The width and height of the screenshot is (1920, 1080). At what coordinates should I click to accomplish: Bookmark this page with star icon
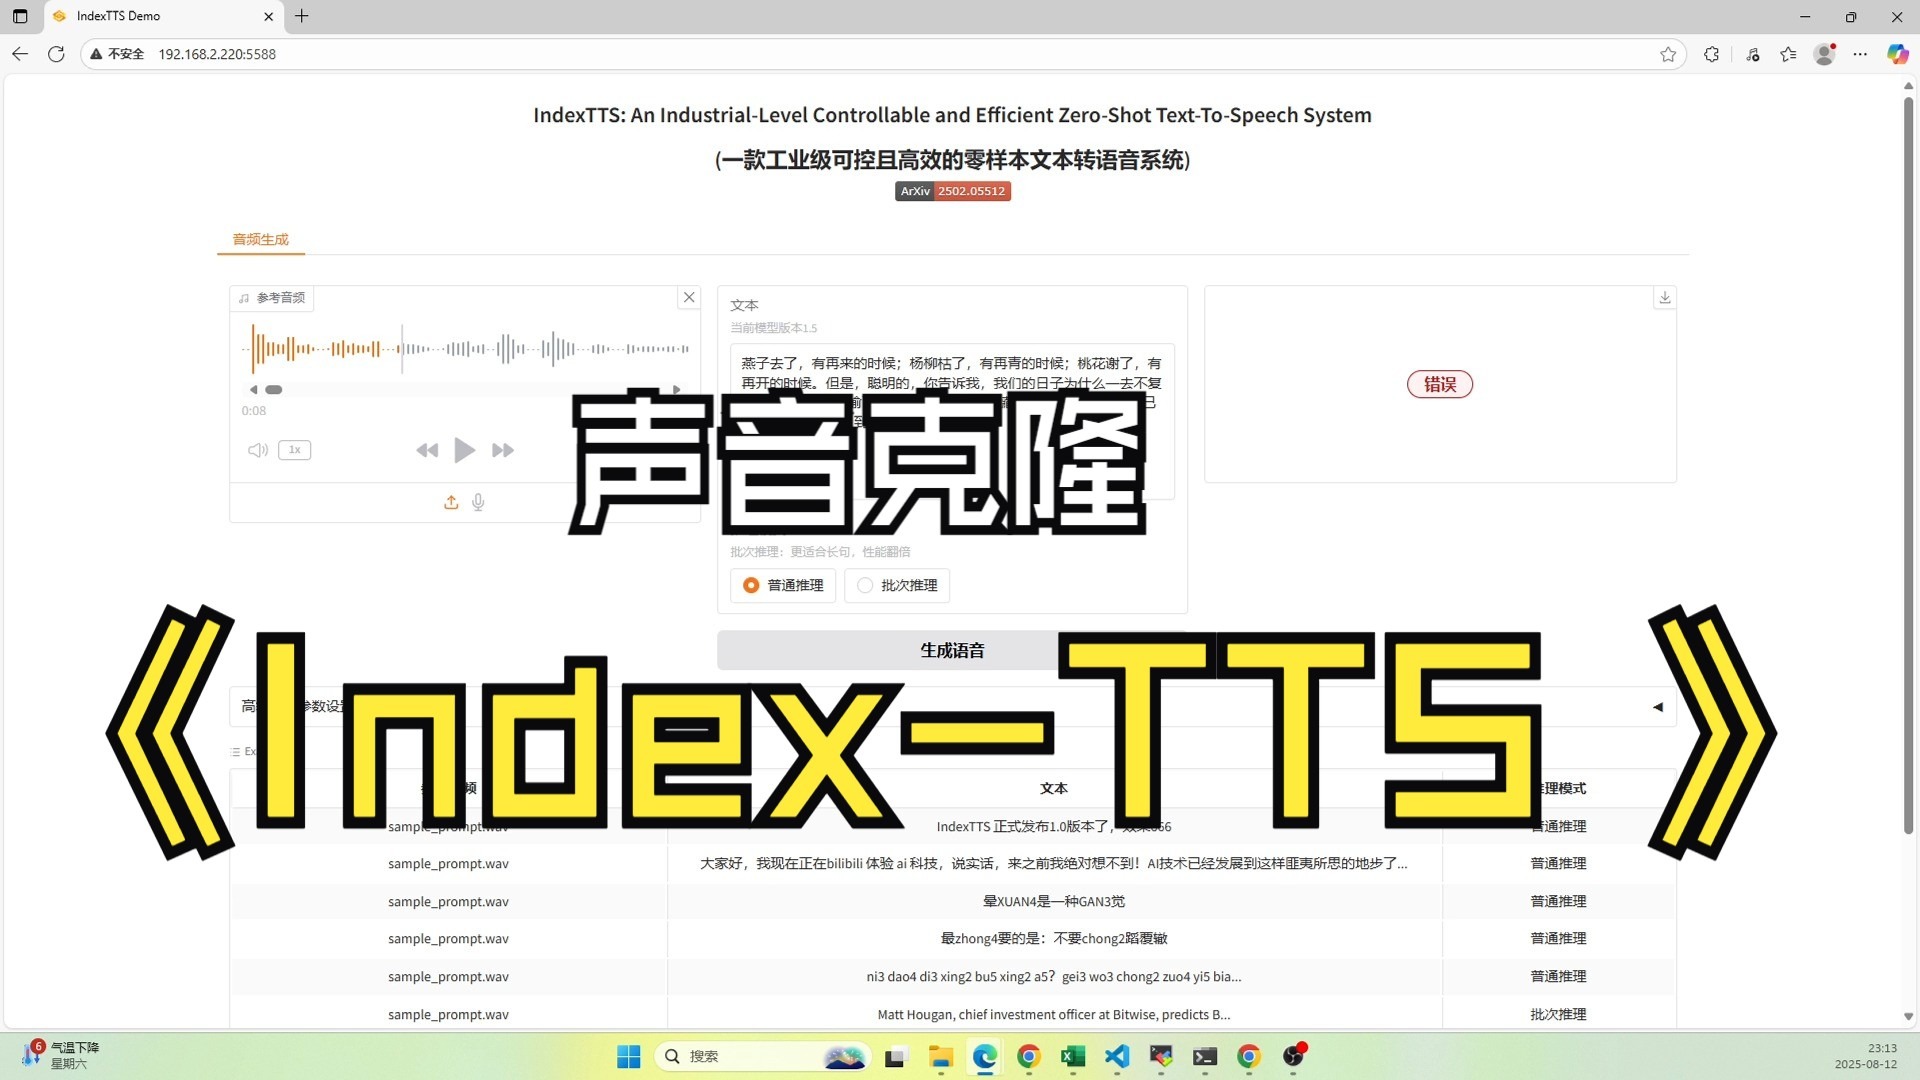tap(1668, 54)
